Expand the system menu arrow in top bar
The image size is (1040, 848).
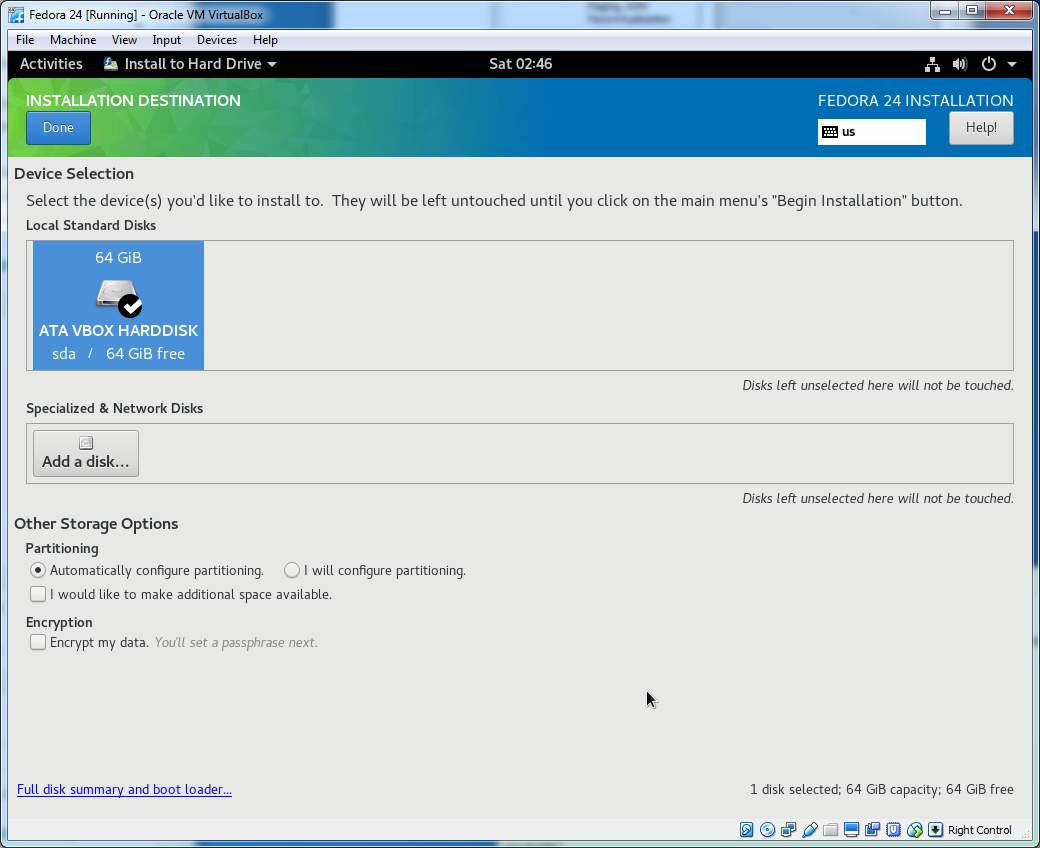pyautogui.click(x=1012, y=64)
